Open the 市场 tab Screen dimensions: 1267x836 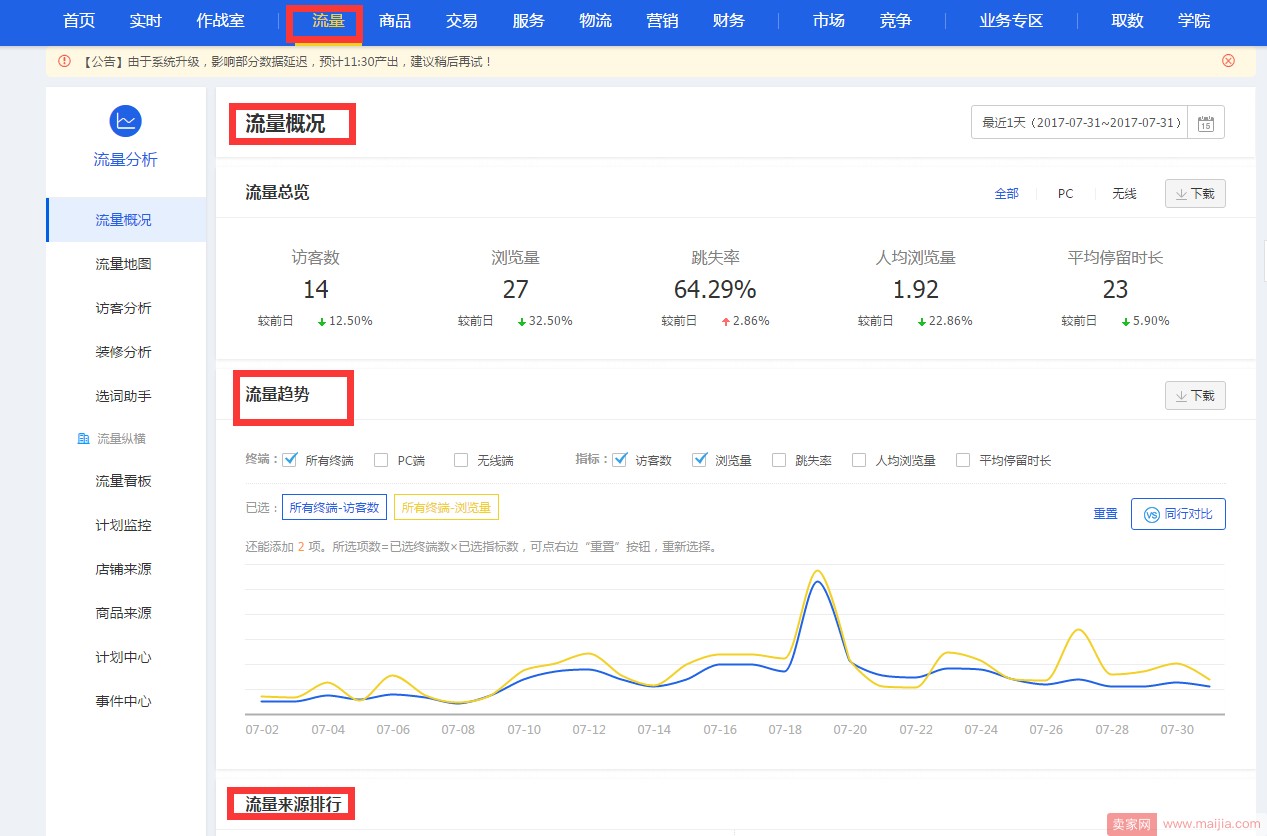[x=829, y=21]
